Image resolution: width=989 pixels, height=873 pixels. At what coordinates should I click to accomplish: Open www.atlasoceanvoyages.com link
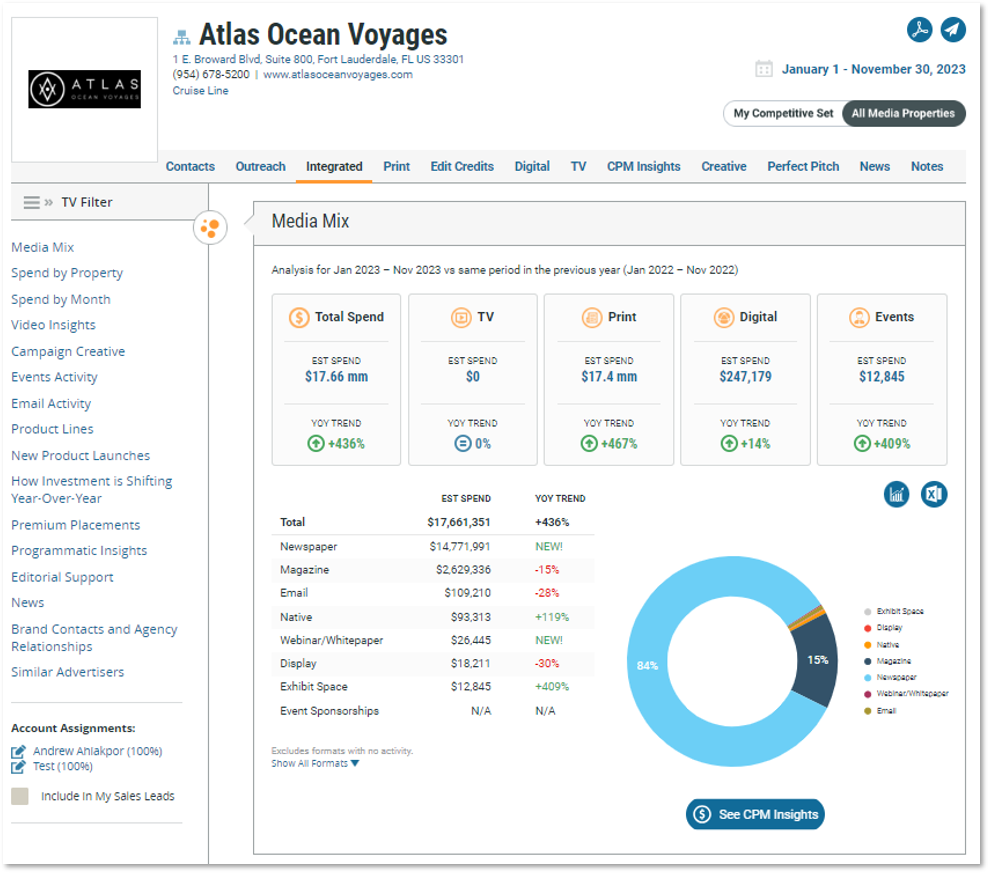[338, 74]
